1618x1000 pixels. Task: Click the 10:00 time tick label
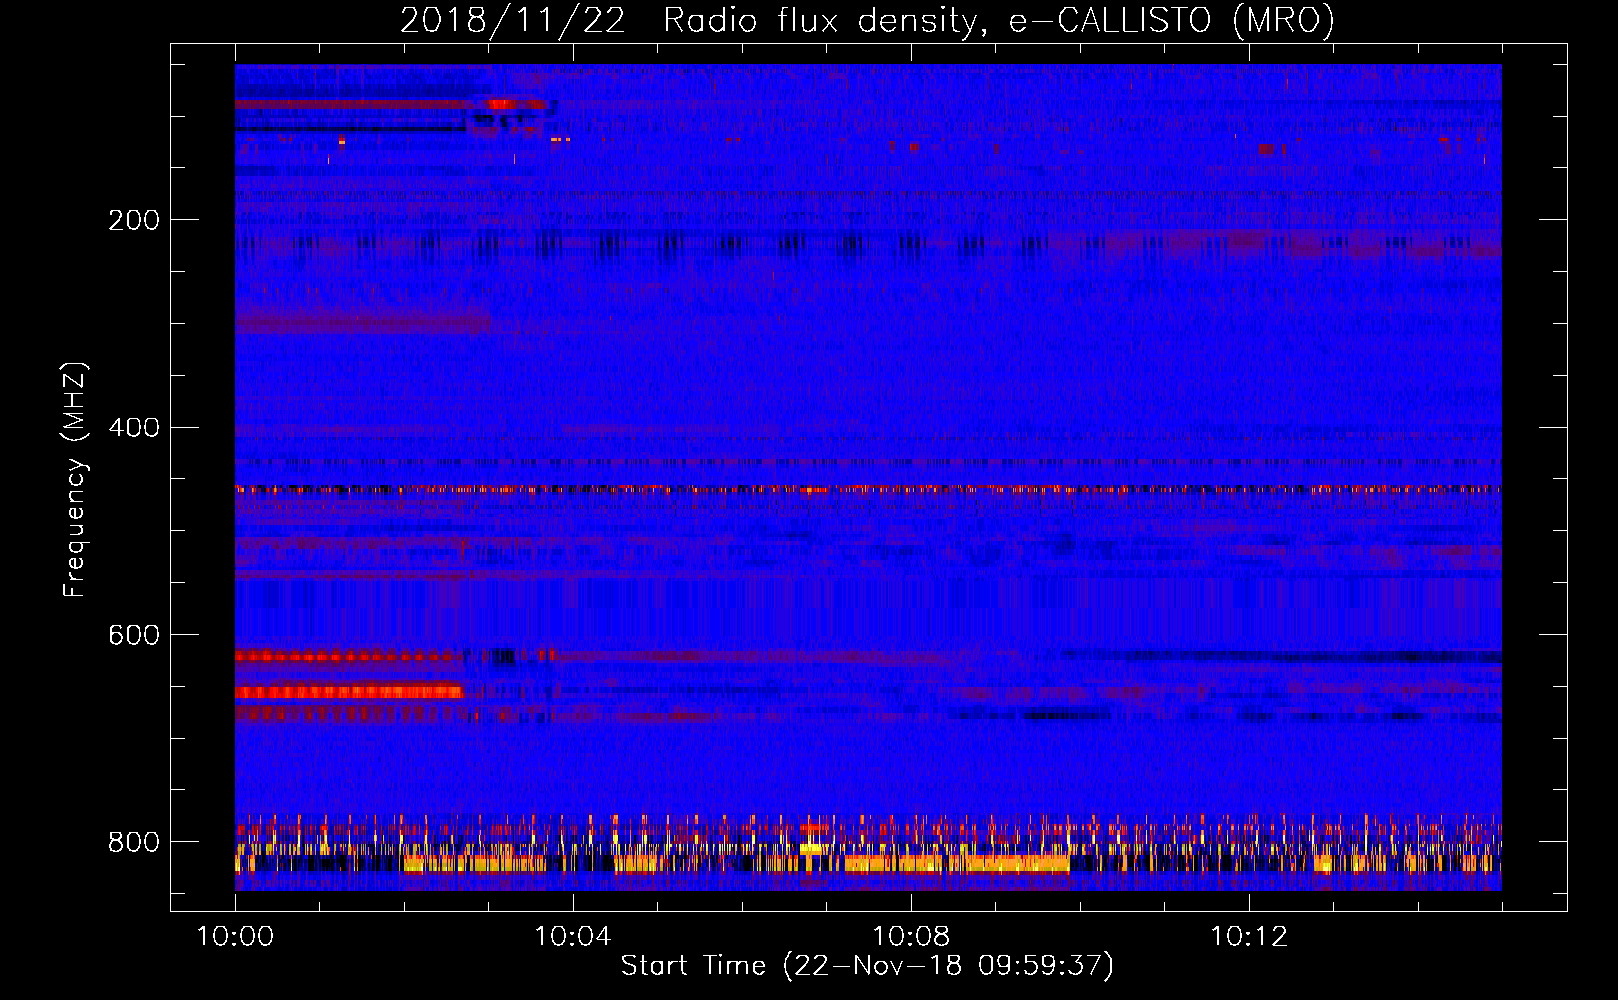[235, 937]
